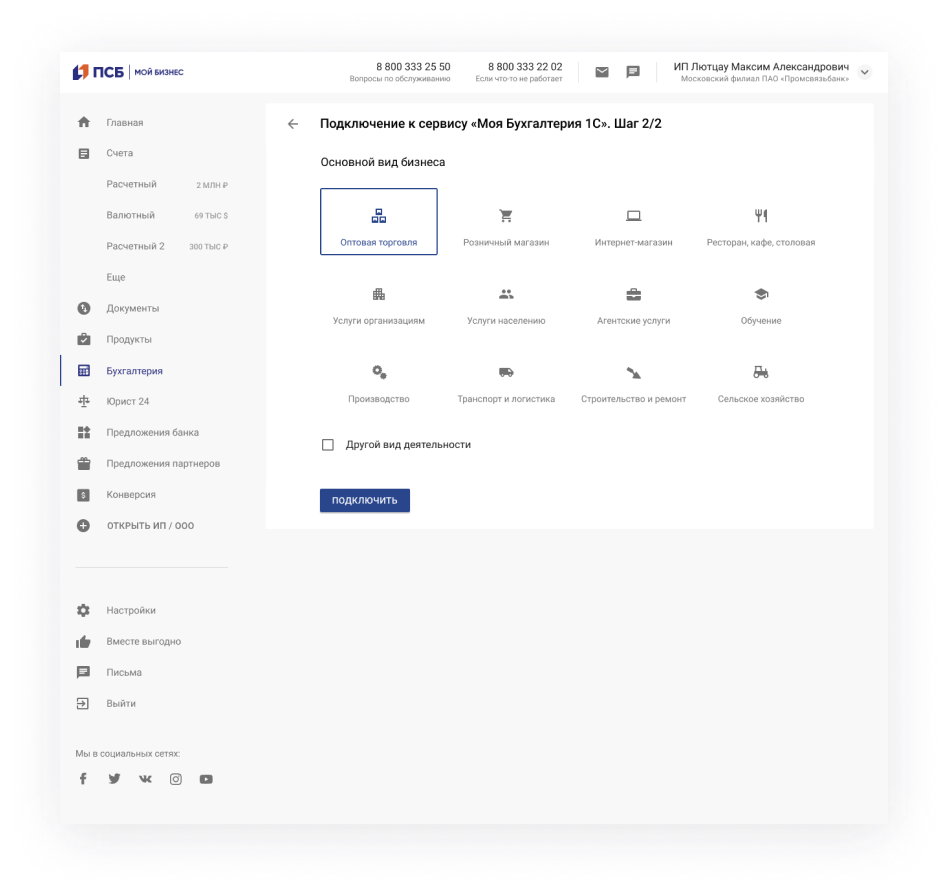Pick the Ресторан, кафе, столовая icon
The width and height of the screenshot is (948, 892).
tap(761, 216)
